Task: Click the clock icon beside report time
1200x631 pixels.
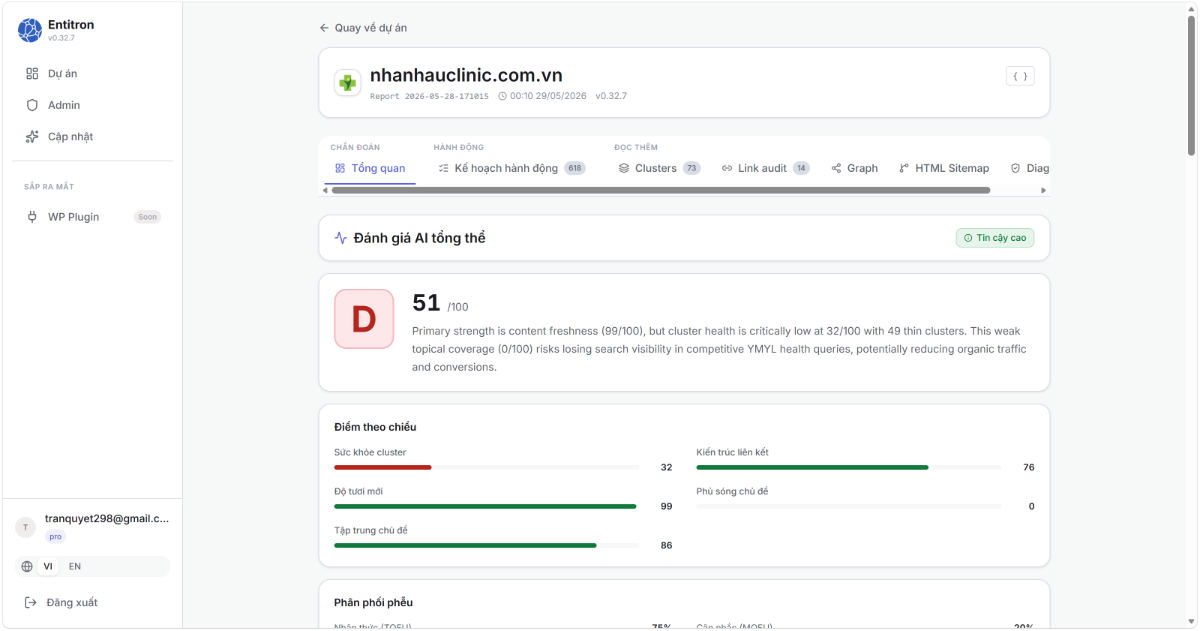Action: (x=502, y=97)
